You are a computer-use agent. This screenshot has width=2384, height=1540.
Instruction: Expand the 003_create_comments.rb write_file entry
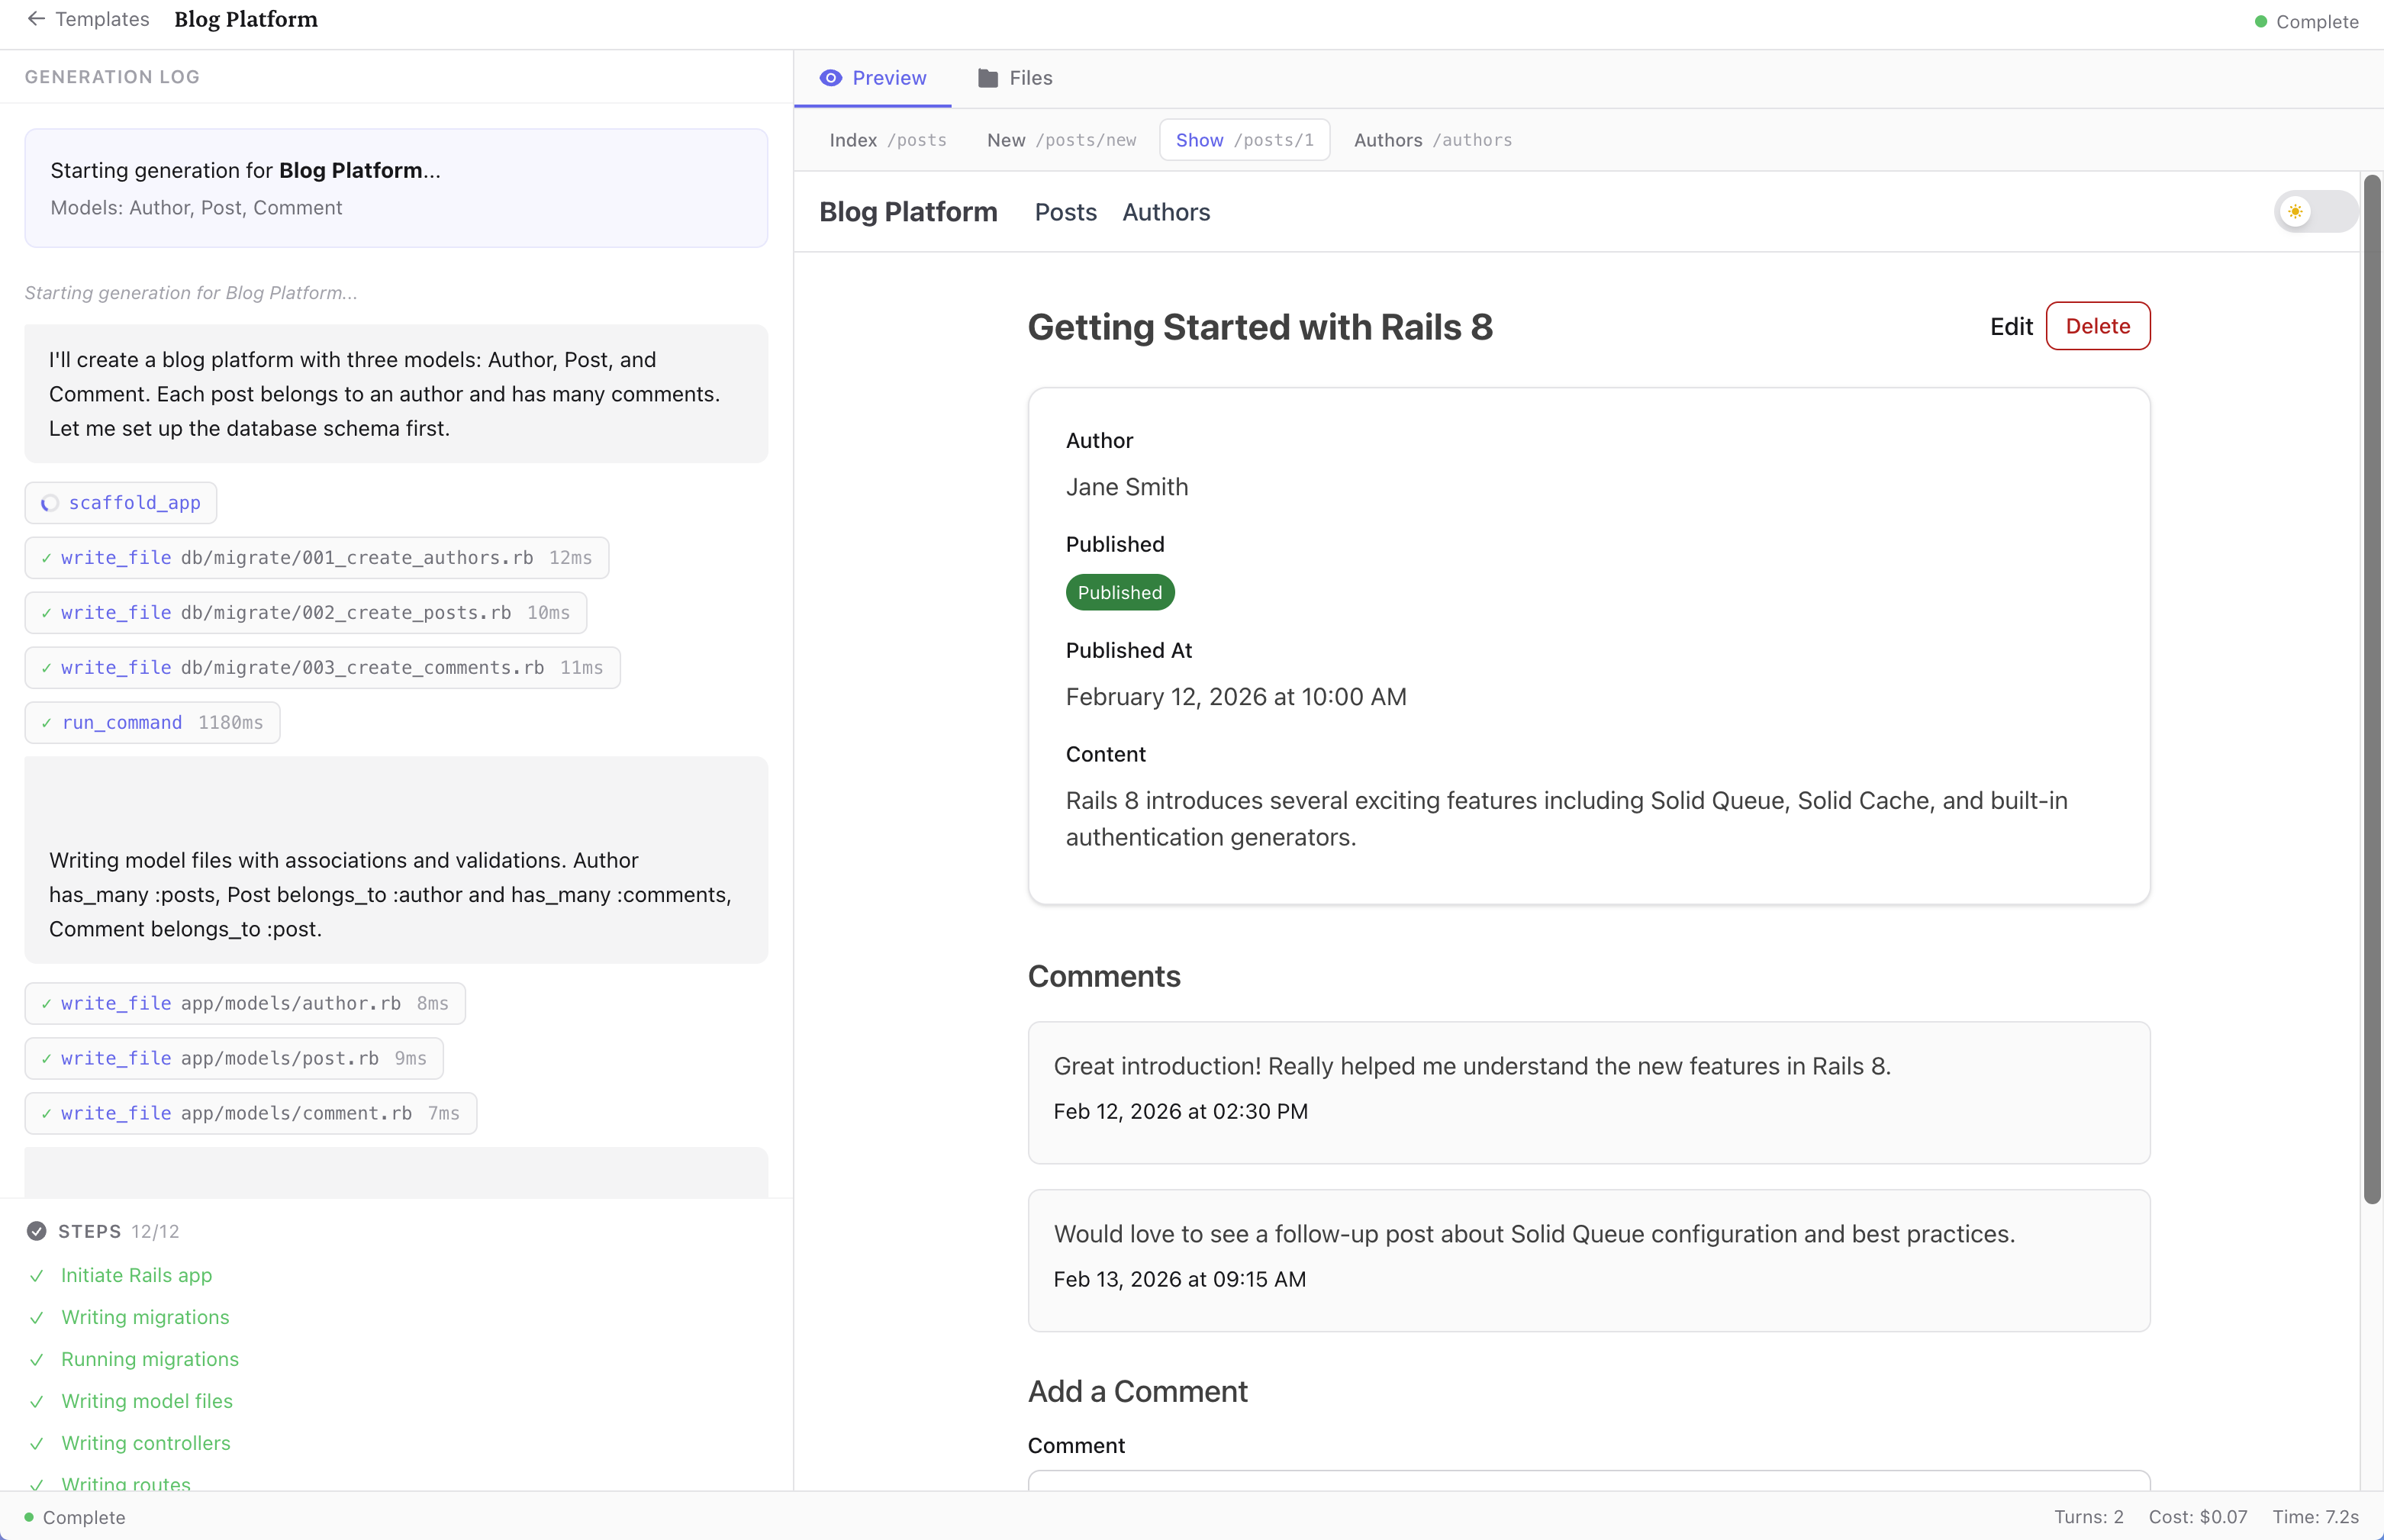coord(322,668)
